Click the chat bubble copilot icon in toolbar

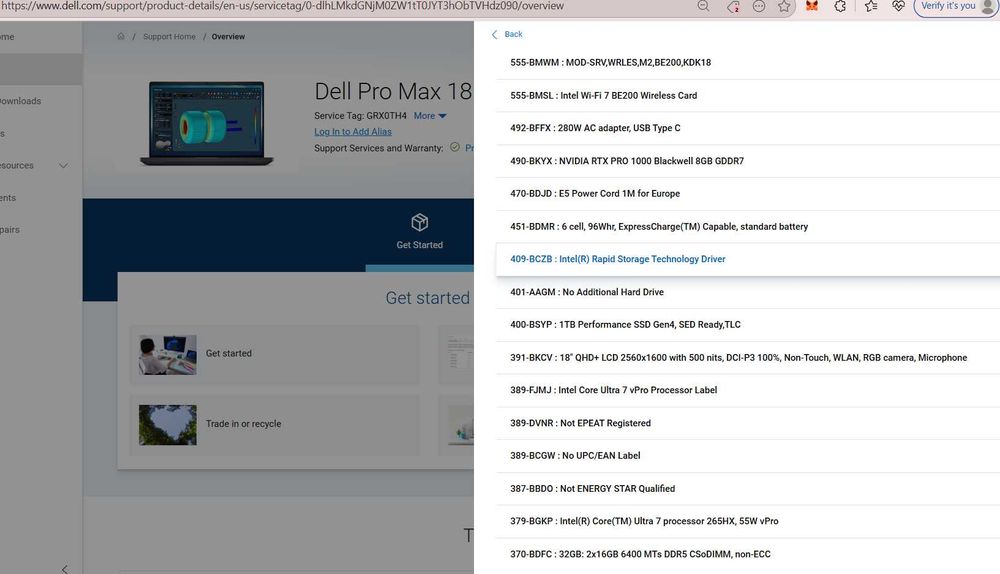point(759,6)
